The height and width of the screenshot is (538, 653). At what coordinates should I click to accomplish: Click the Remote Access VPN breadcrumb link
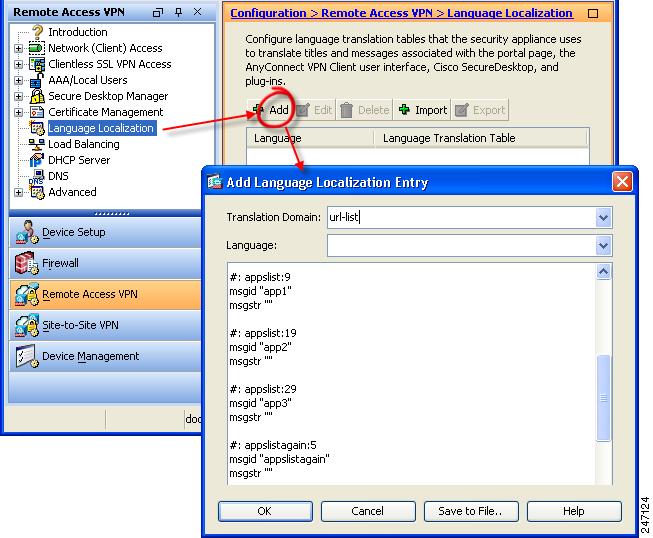(377, 13)
